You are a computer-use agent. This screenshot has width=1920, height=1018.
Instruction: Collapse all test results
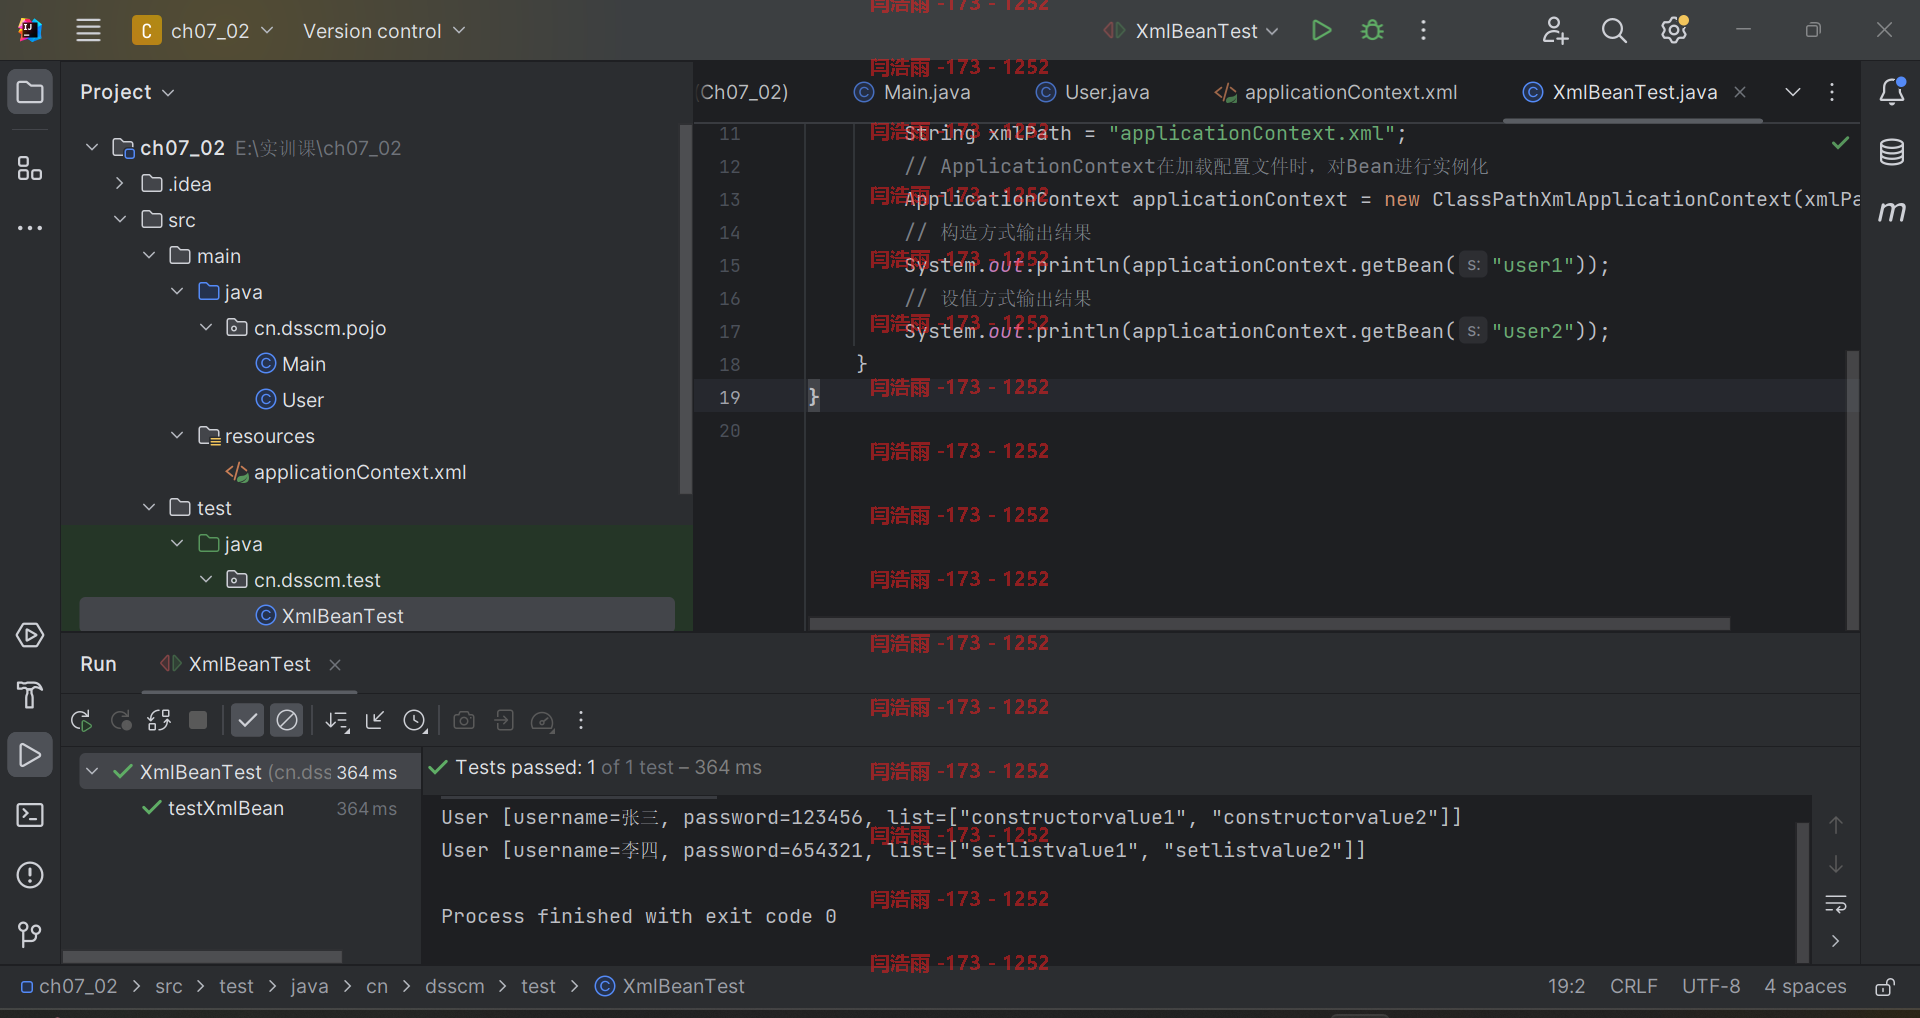[x=375, y=720]
